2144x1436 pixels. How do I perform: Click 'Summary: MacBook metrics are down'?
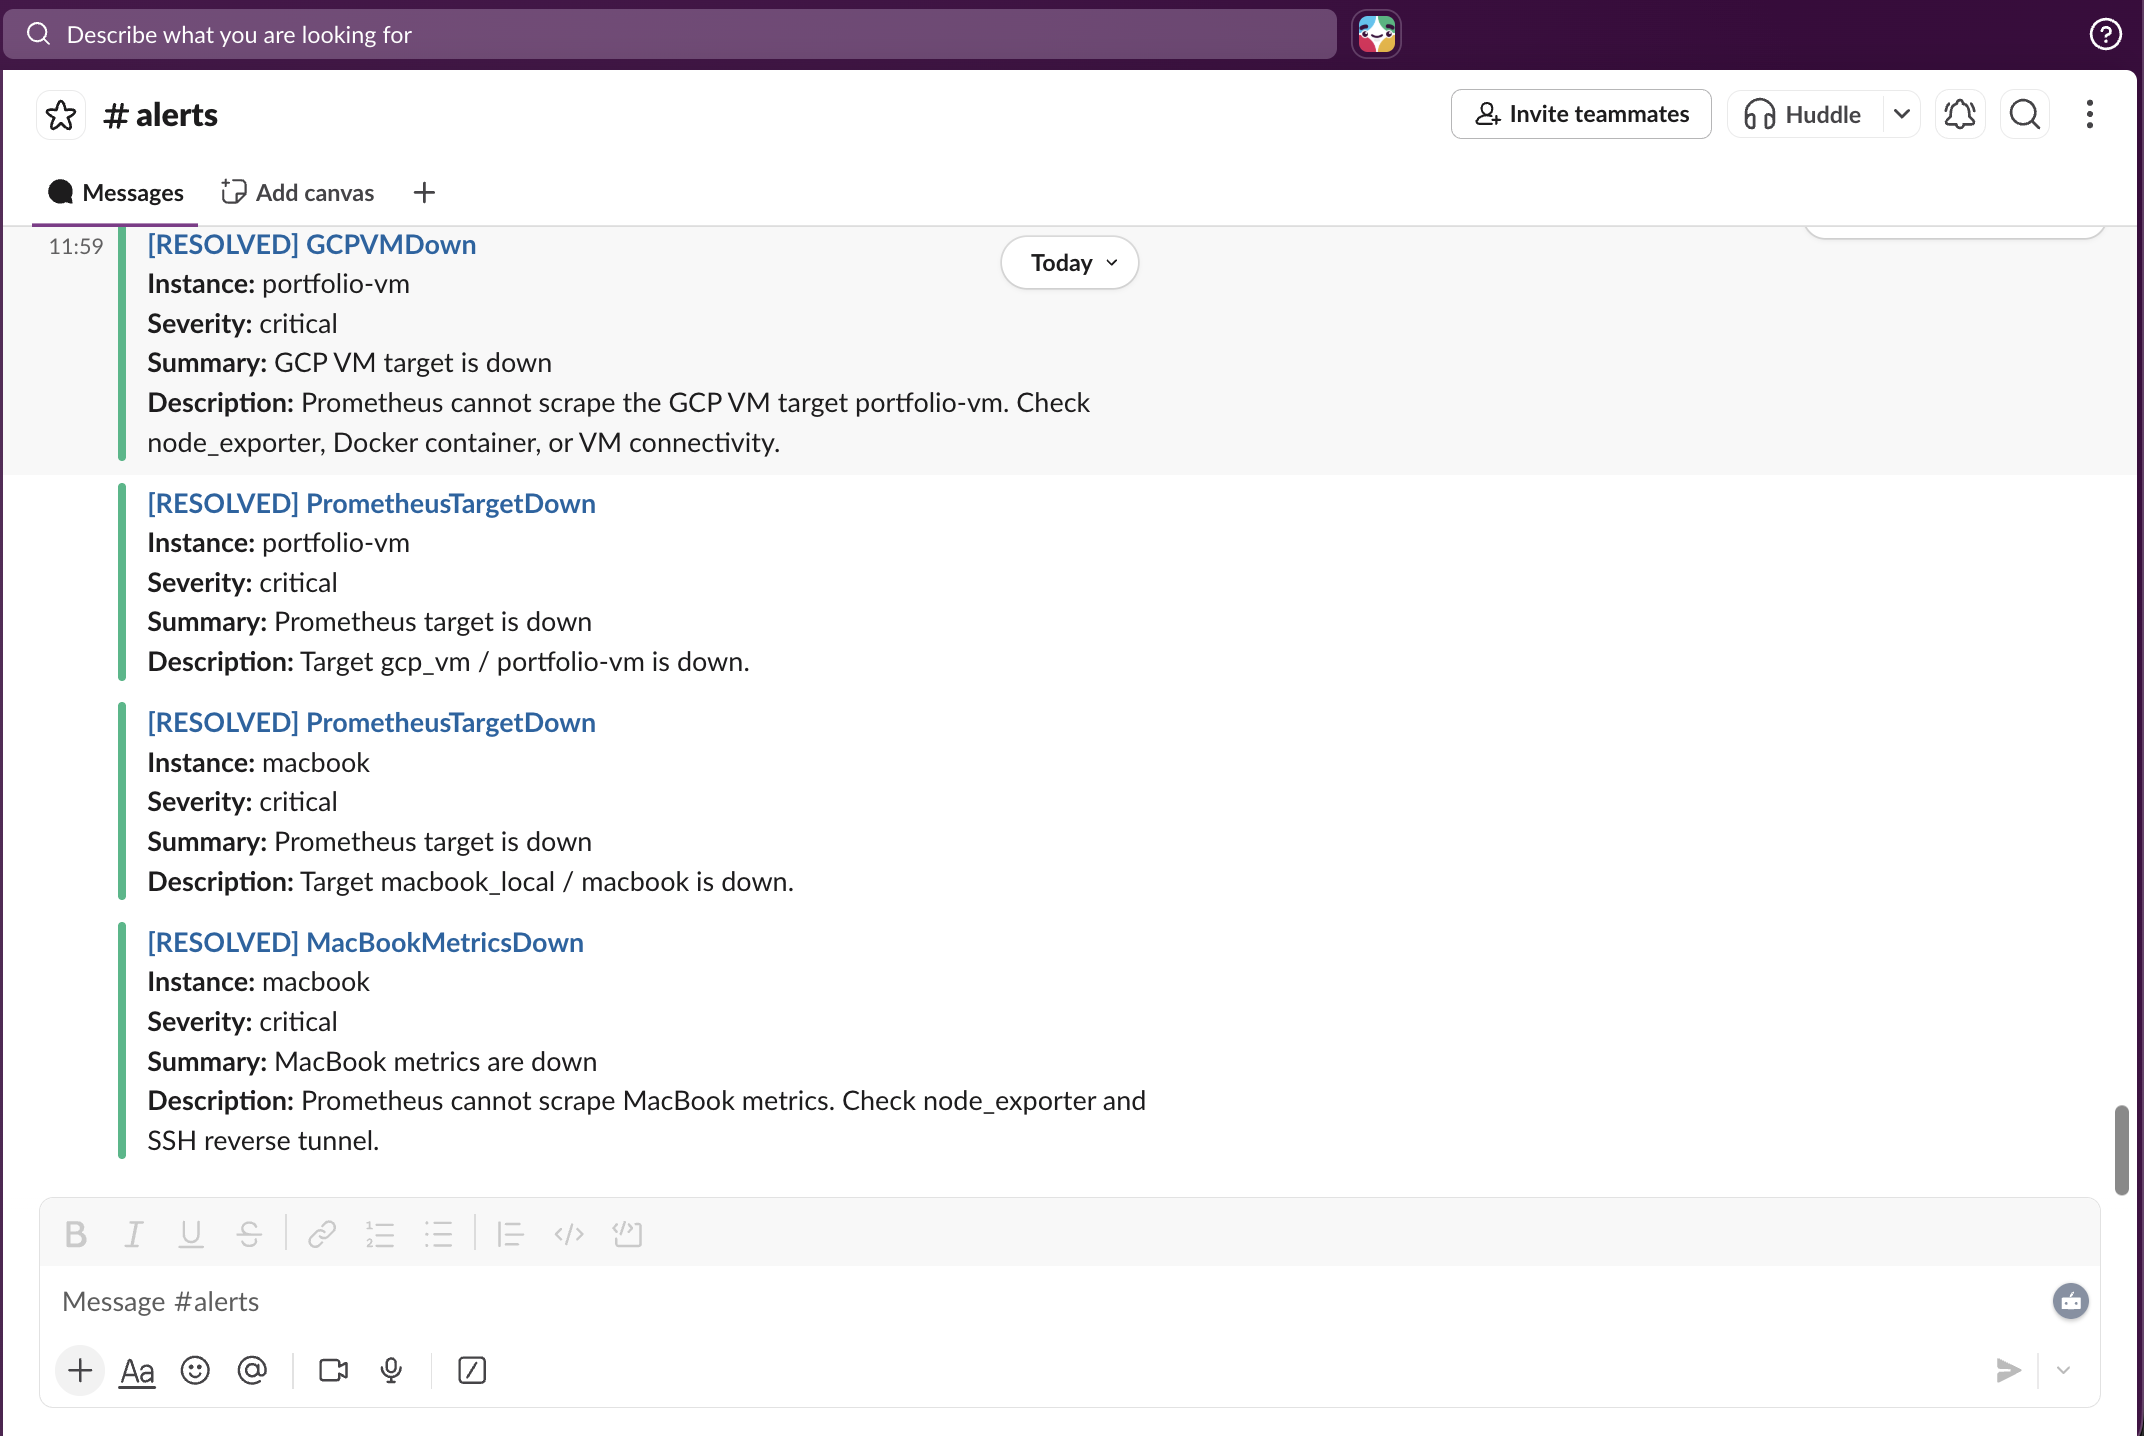[x=372, y=1061]
